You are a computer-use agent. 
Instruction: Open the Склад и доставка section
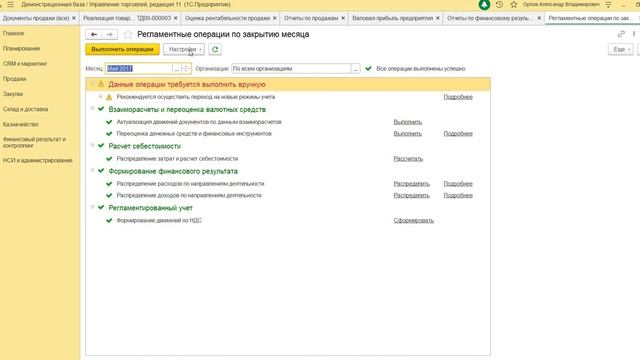coord(25,109)
